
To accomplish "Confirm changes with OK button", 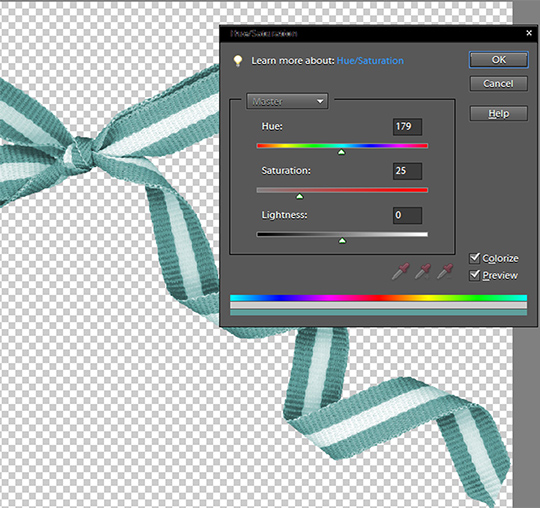I will coord(499,60).
